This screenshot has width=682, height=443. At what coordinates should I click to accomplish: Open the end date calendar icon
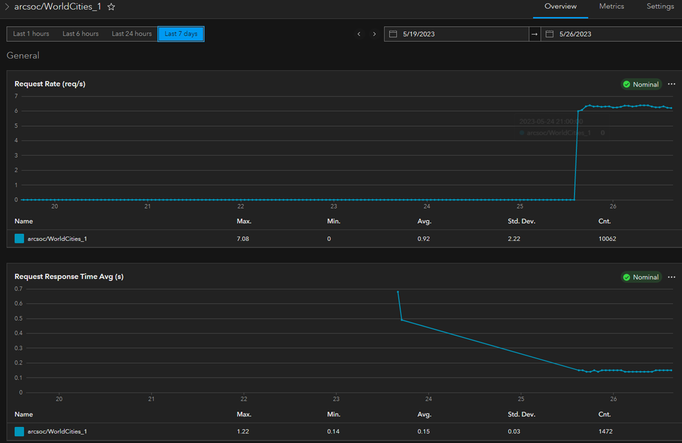tap(549, 34)
